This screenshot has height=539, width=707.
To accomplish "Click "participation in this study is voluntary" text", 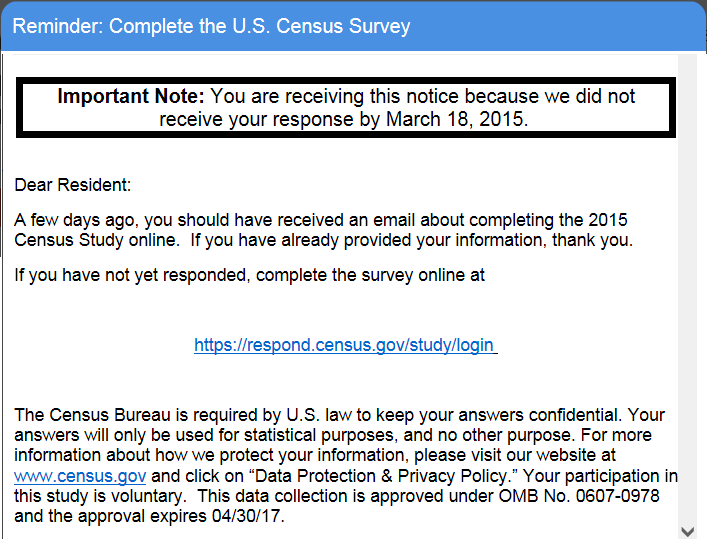I will [x=600, y=476].
